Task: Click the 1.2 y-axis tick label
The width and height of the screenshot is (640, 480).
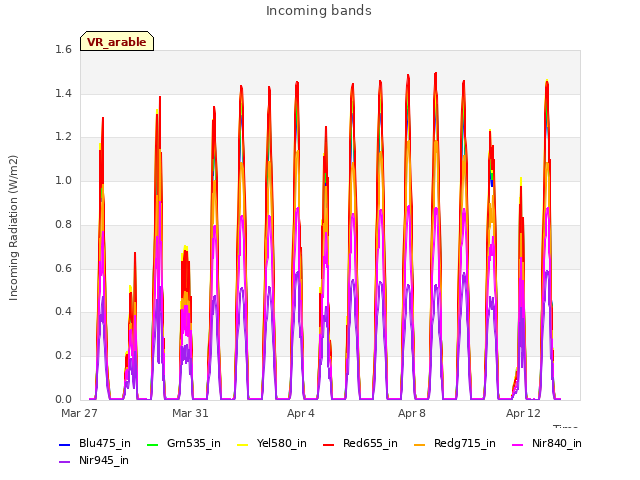Action: click(x=63, y=137)
